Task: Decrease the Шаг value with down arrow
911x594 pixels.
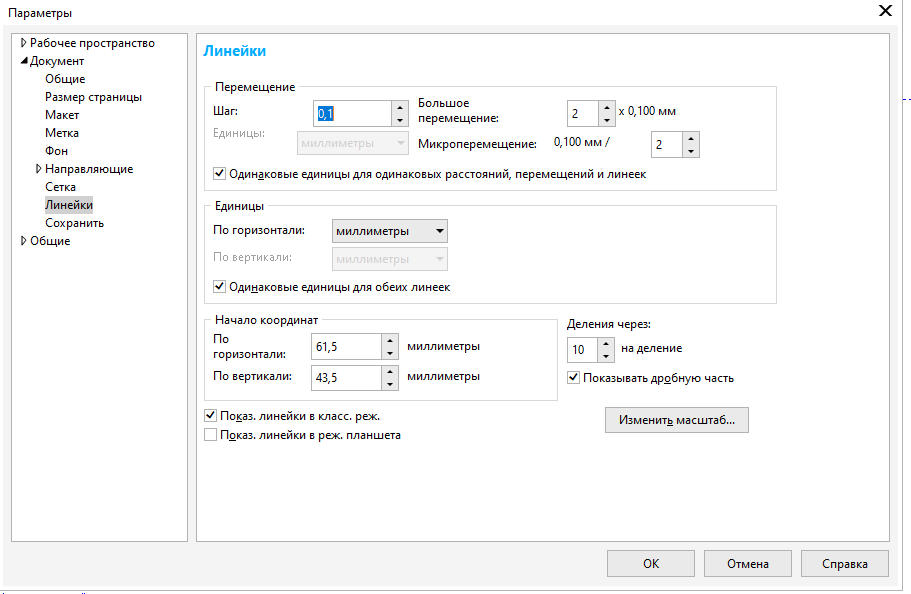Action: 400,120
